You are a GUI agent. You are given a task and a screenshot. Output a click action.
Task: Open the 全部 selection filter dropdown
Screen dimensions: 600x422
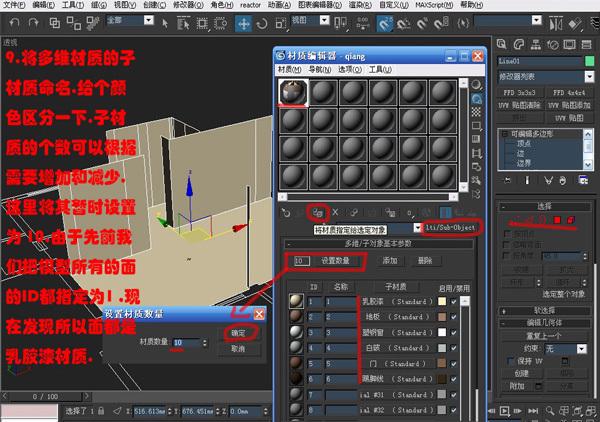coord(148,20)
